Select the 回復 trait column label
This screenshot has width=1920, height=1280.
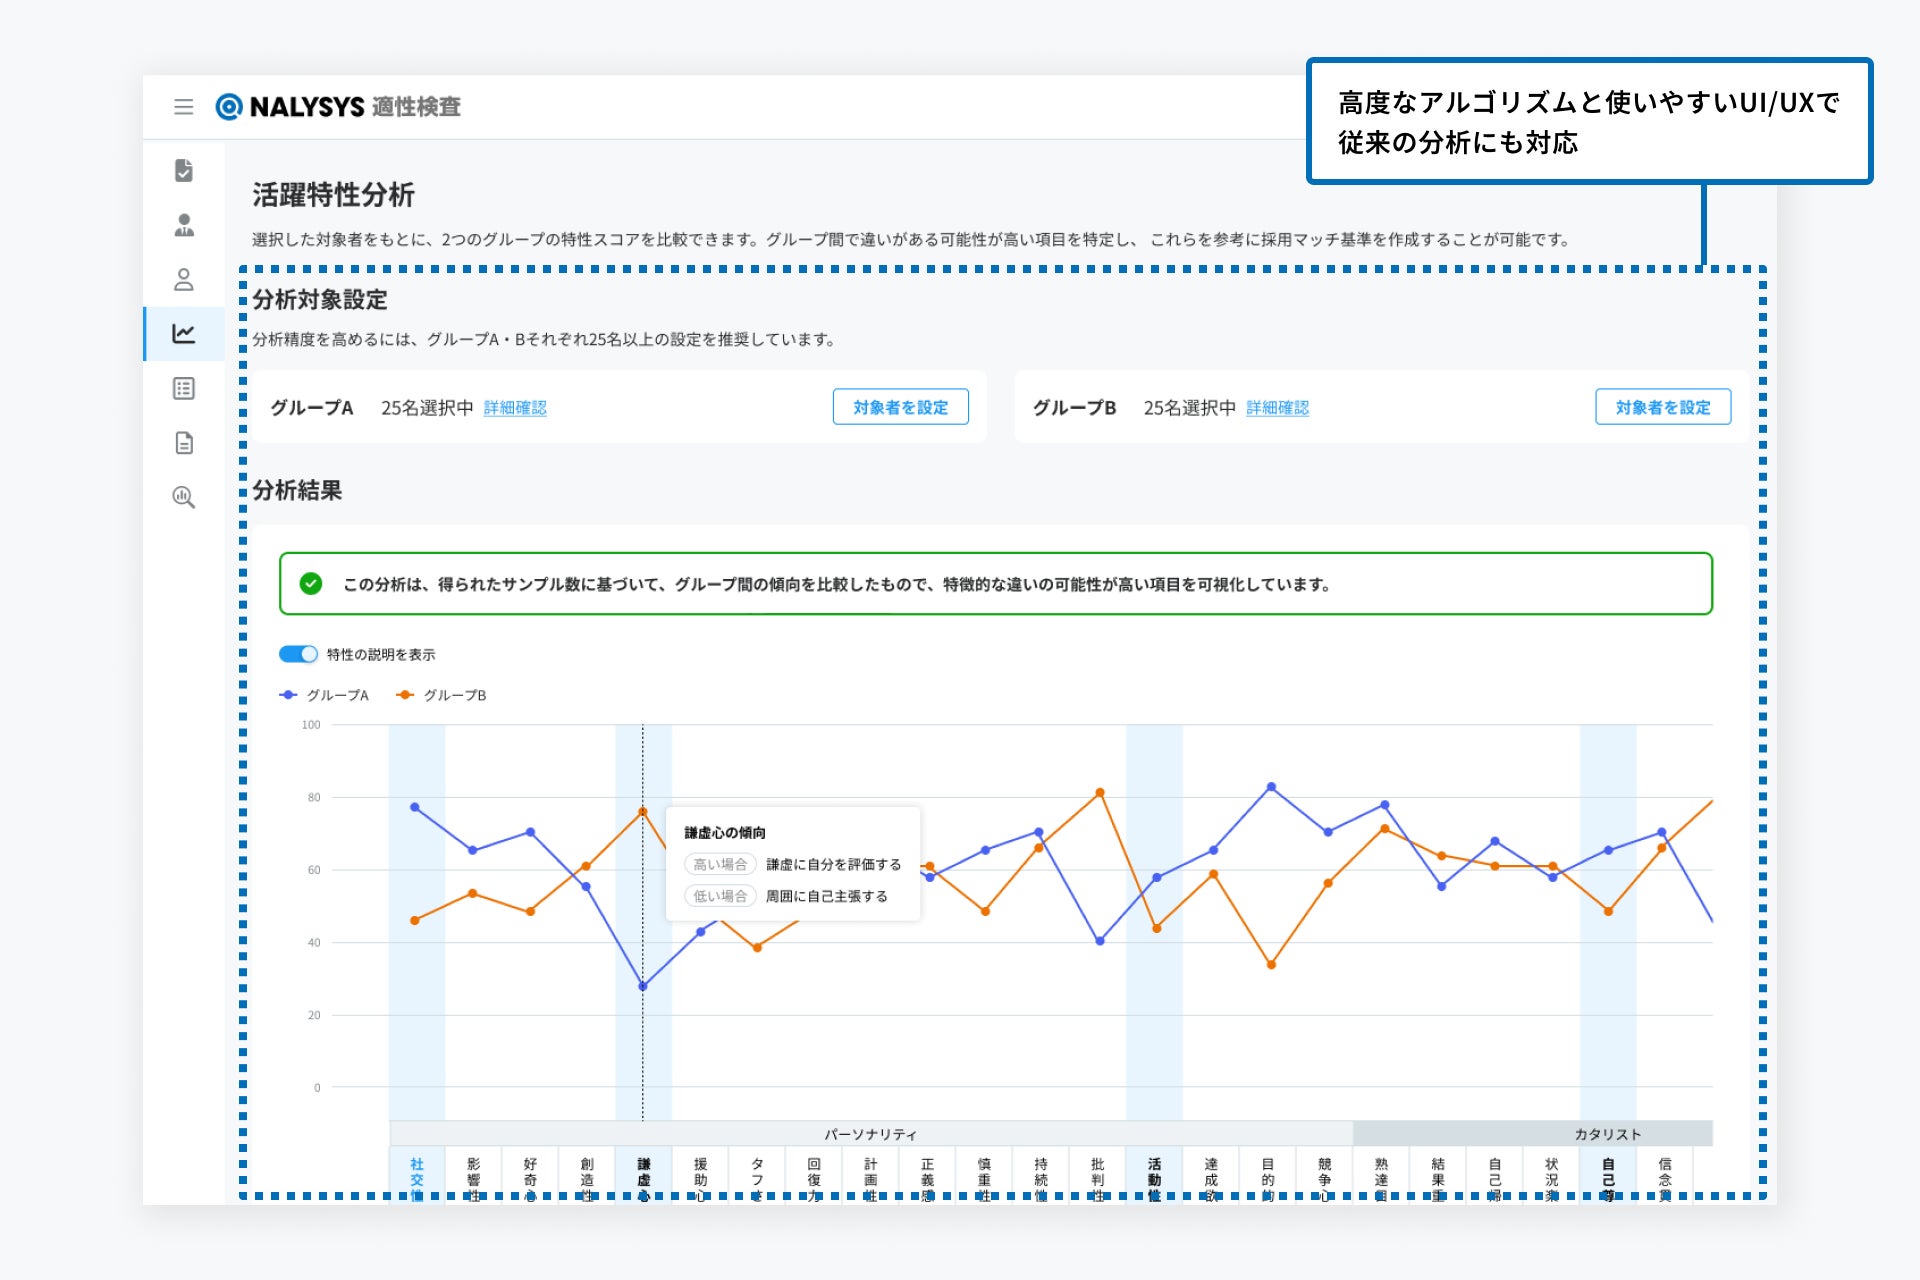click(x=814, y=1178)
